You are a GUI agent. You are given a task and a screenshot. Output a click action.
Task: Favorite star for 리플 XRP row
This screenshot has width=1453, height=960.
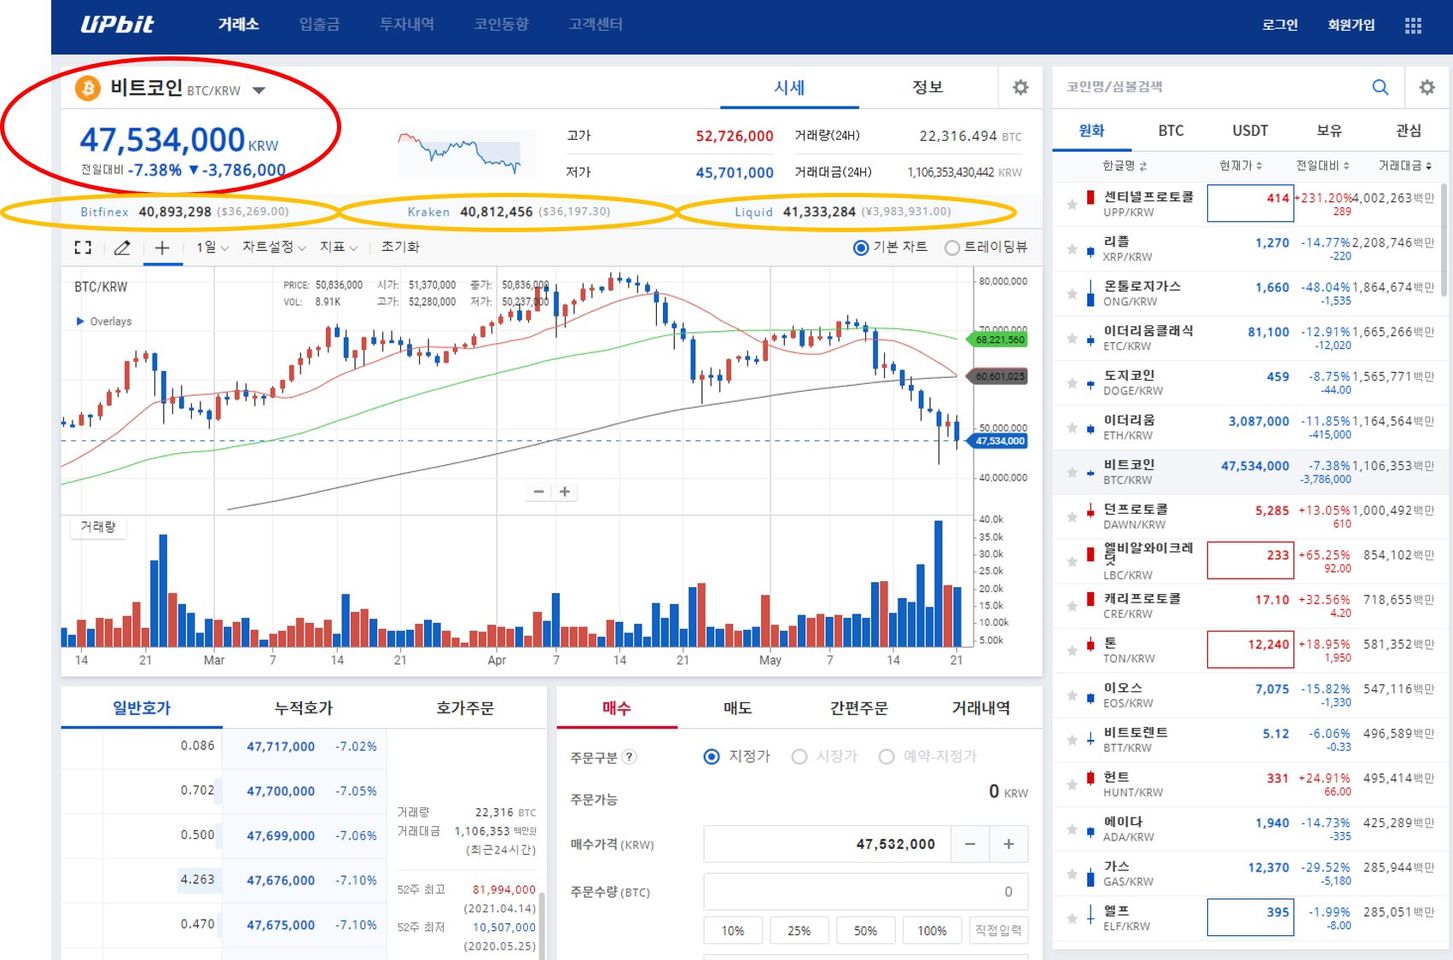tap(1072, 249)
